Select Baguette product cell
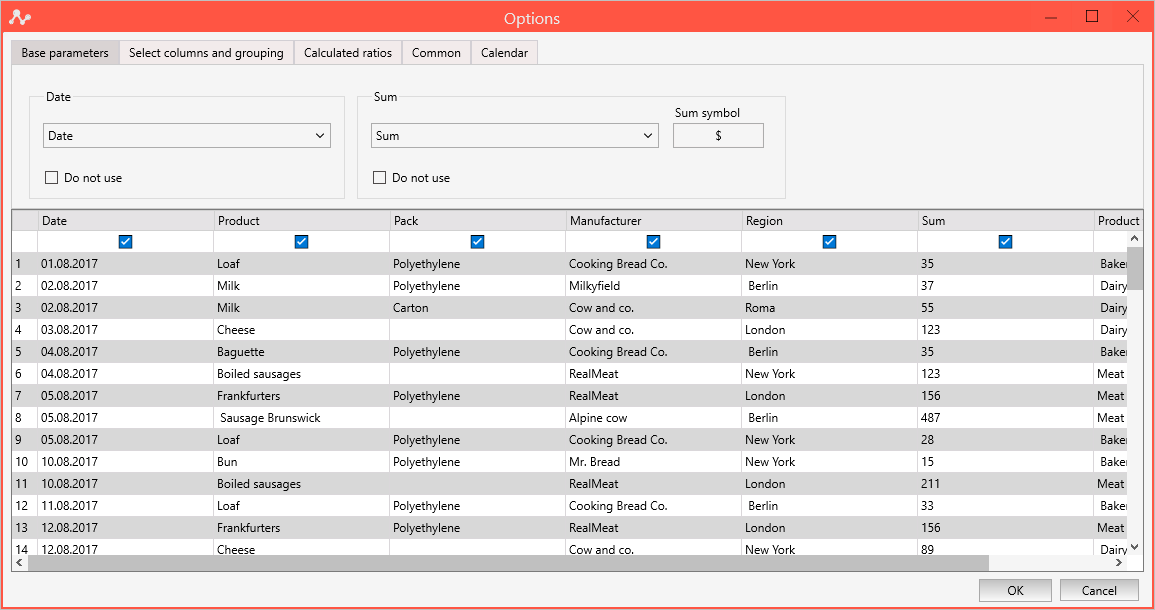The width and height of the screenshot is (1155, 610). click(302, 352)
